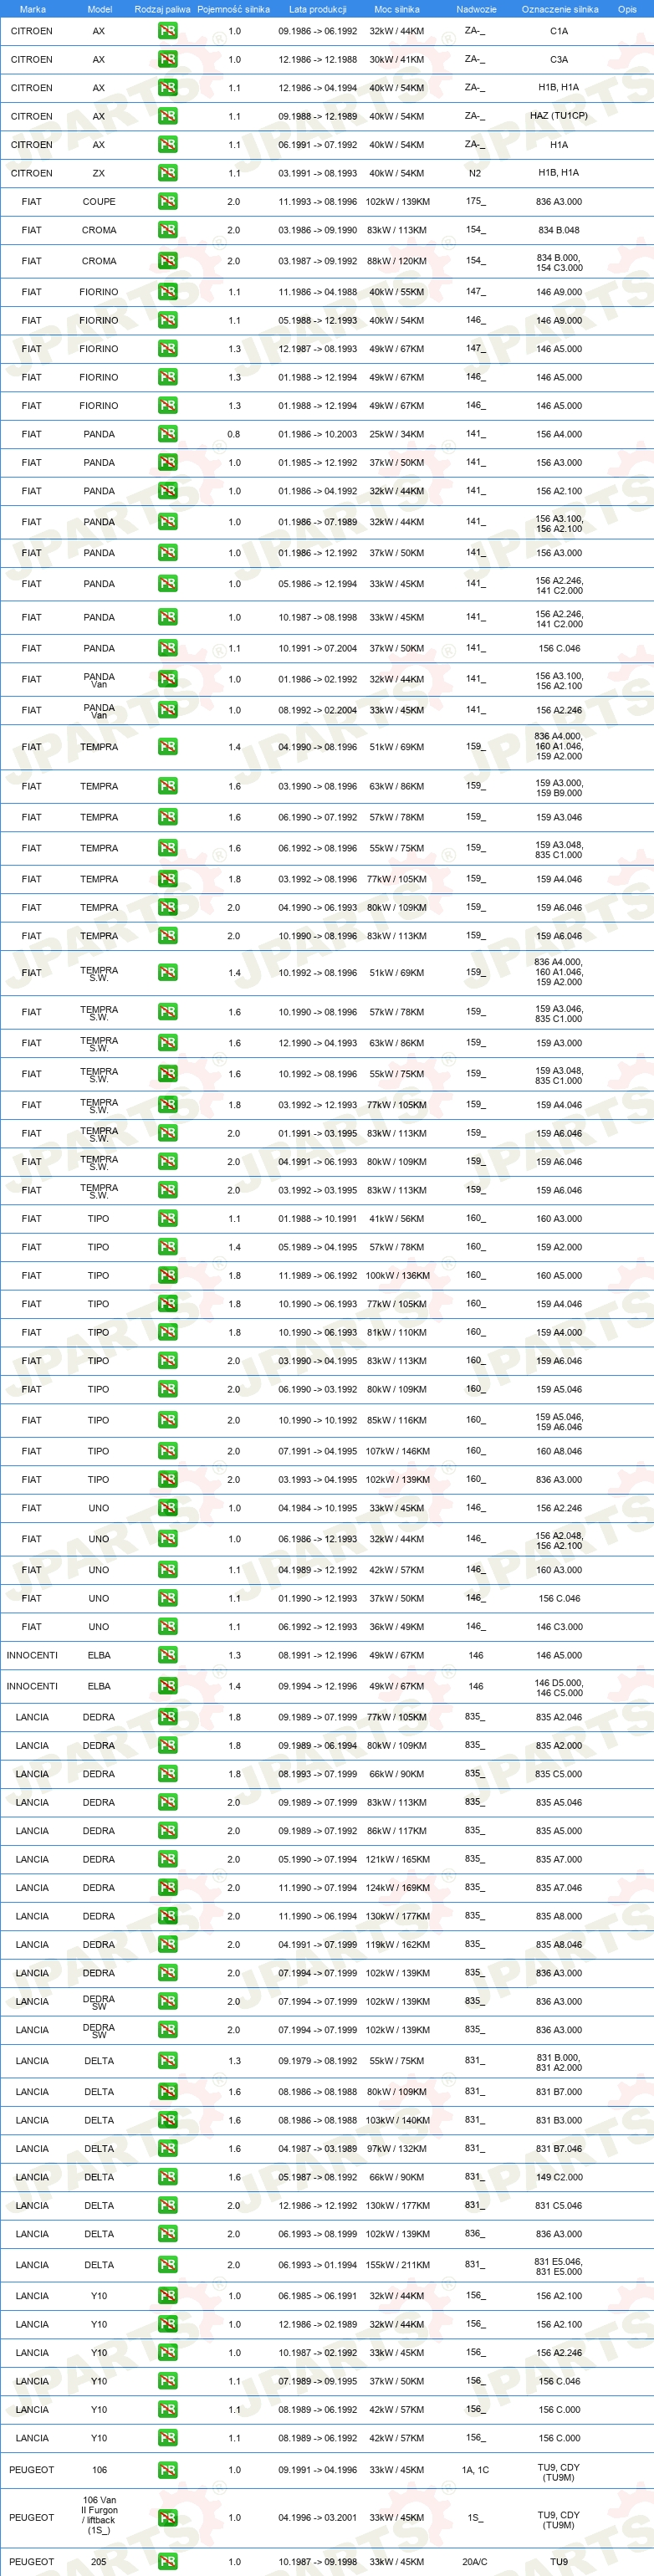Select the COUPE model cell
The width and height of the screenshot is (654, 2576).
(x=99, y=201)
